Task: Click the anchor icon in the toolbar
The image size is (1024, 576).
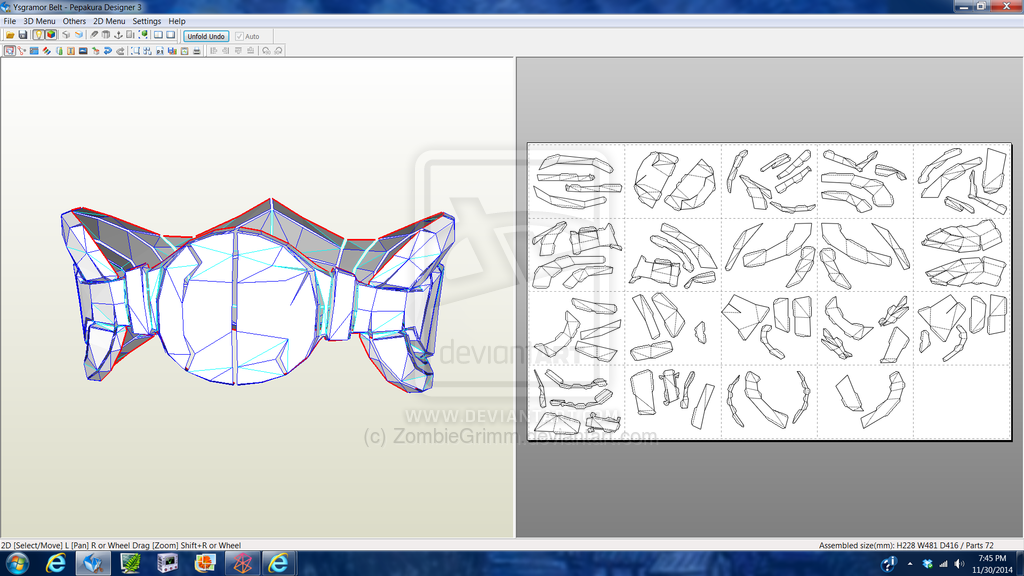Action: 118,35
